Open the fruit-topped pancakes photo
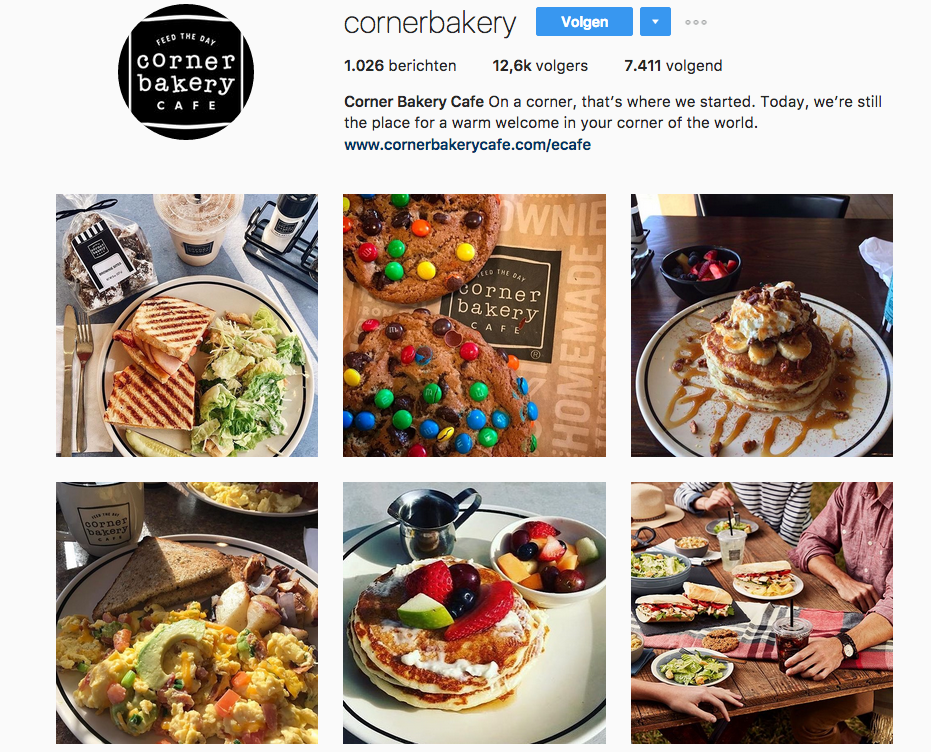The height and width of the screenshot is (752, 931). click(474, 613)
